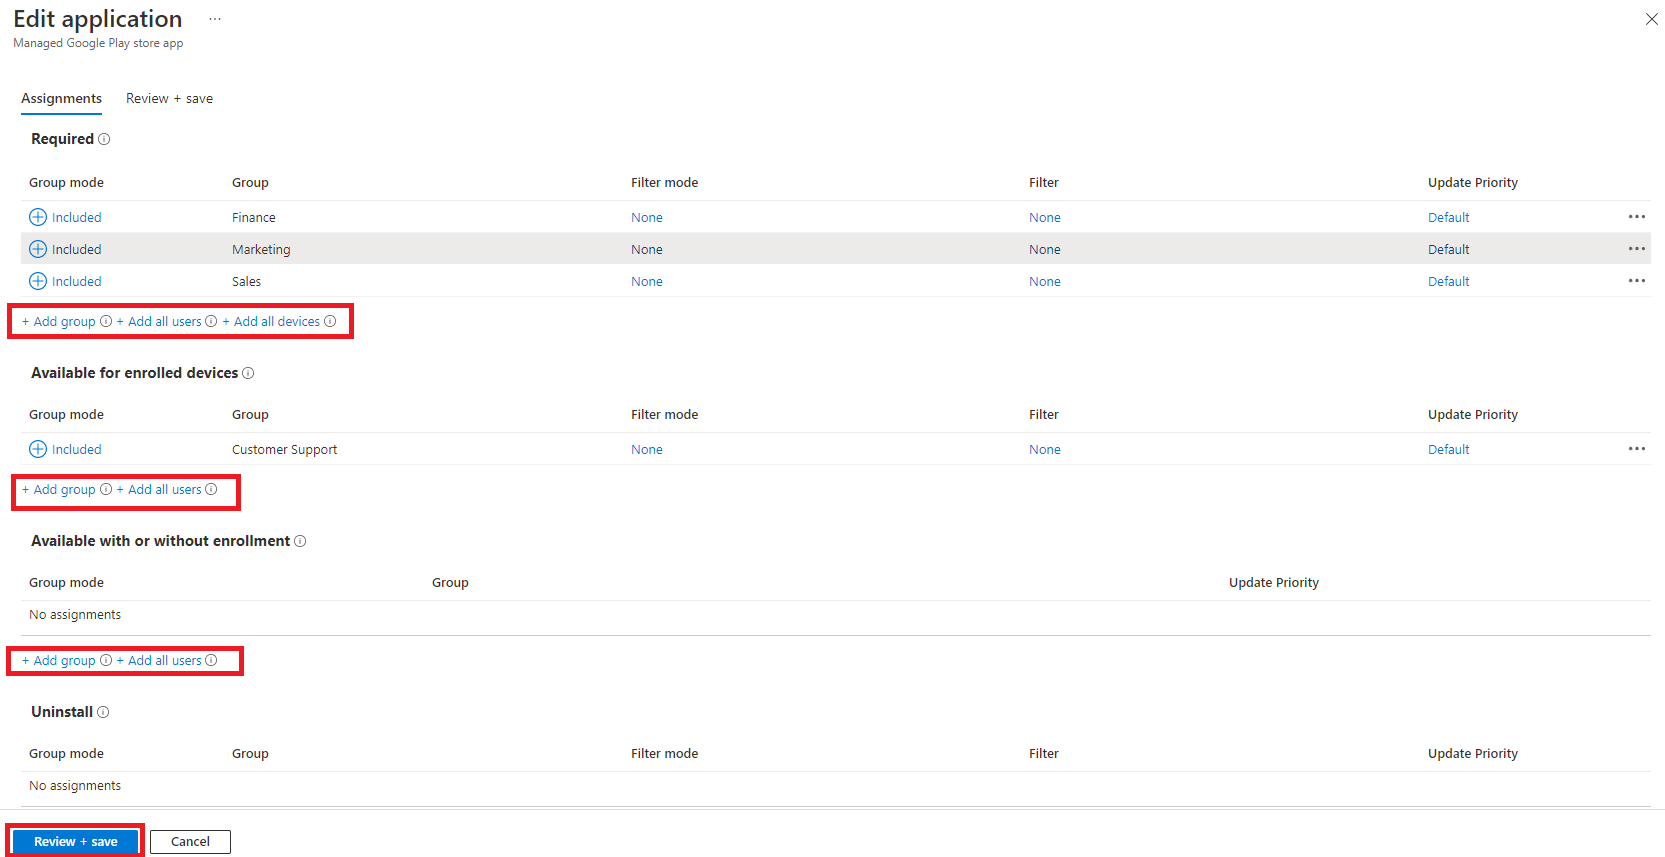This screenshot has height=857, width=1665.
Task: Click the Included icon for Sales group
Action: click(x=38, y=281)
